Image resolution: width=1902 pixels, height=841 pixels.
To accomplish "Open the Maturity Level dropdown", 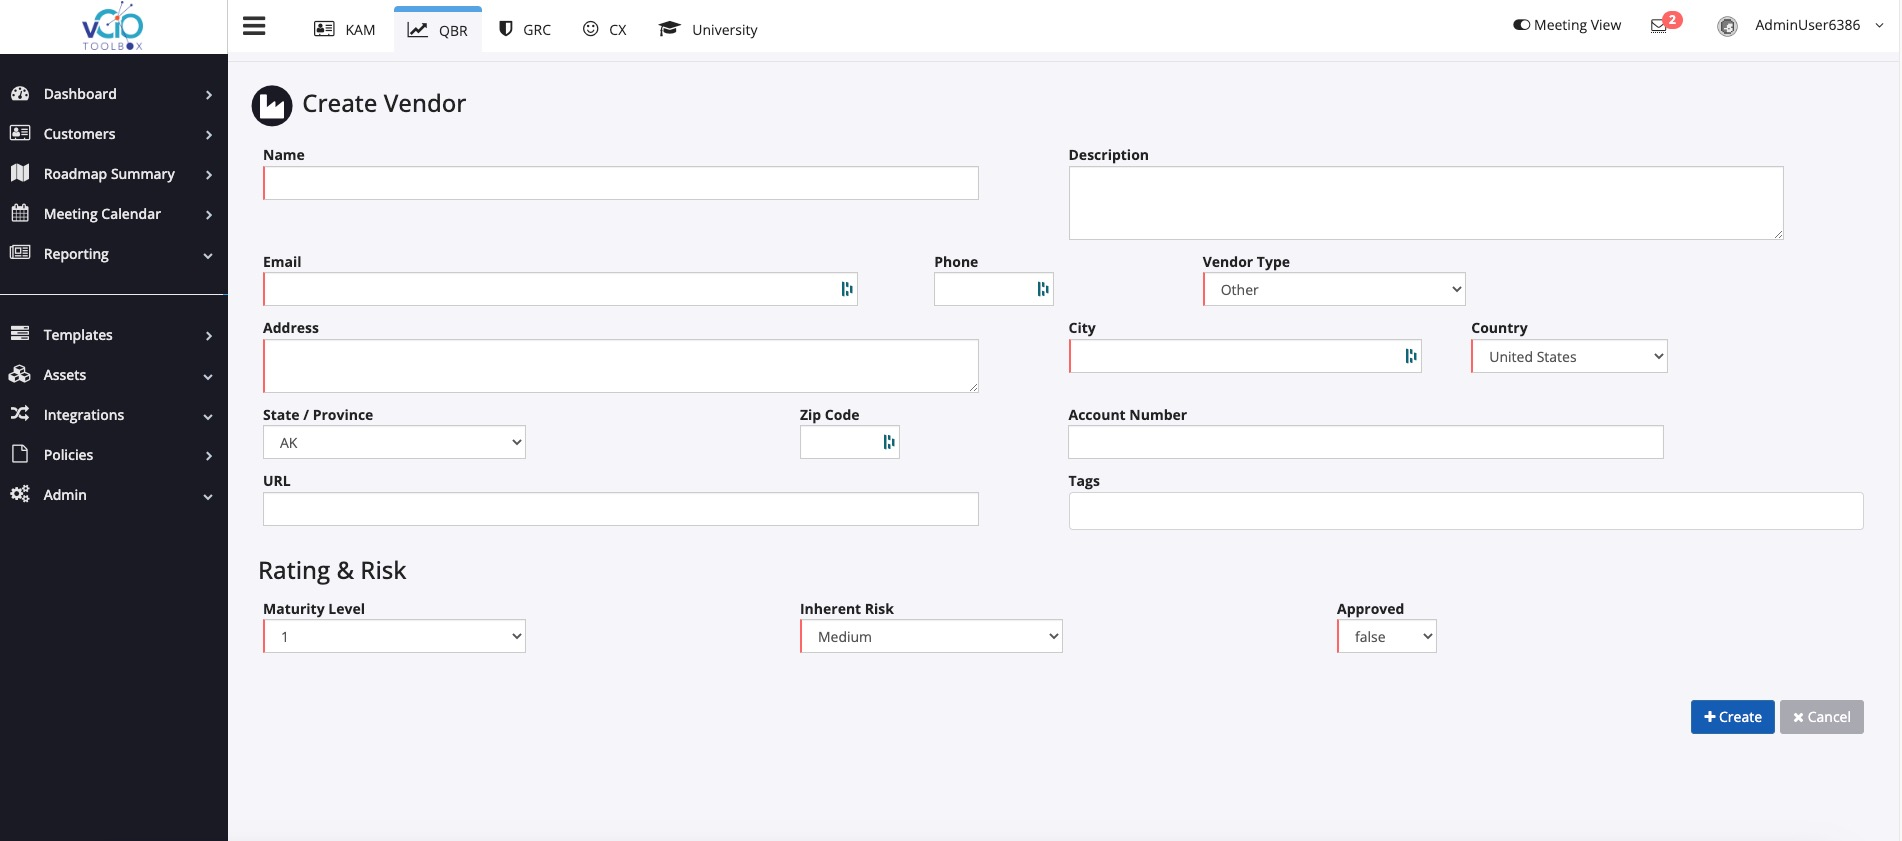I will (394, 636).
